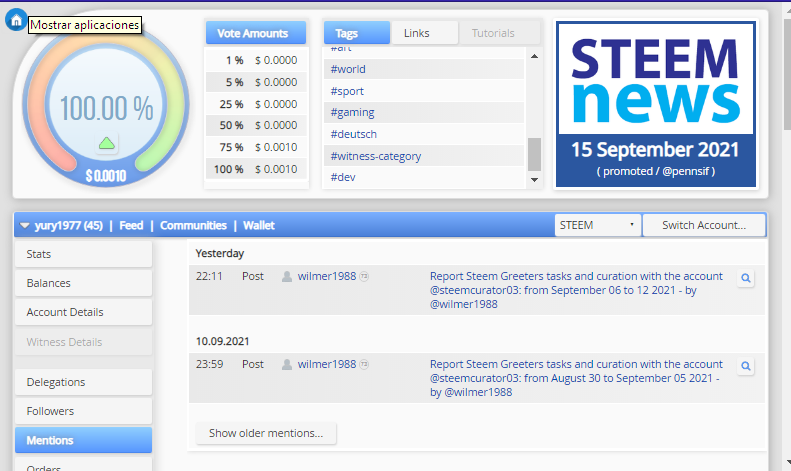The height and width of the screenshot is (471, 791).
Task: Click the yury1977 (45) account name
Action: click(x=69, y=225)
